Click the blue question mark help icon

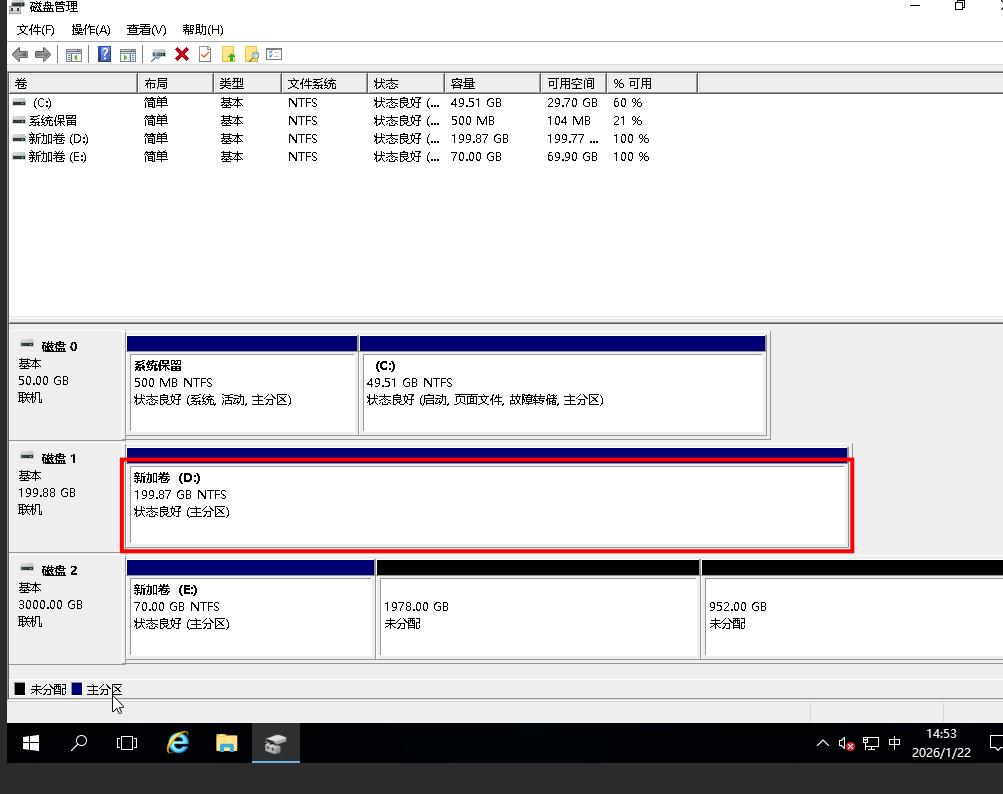tap(104, 54)
